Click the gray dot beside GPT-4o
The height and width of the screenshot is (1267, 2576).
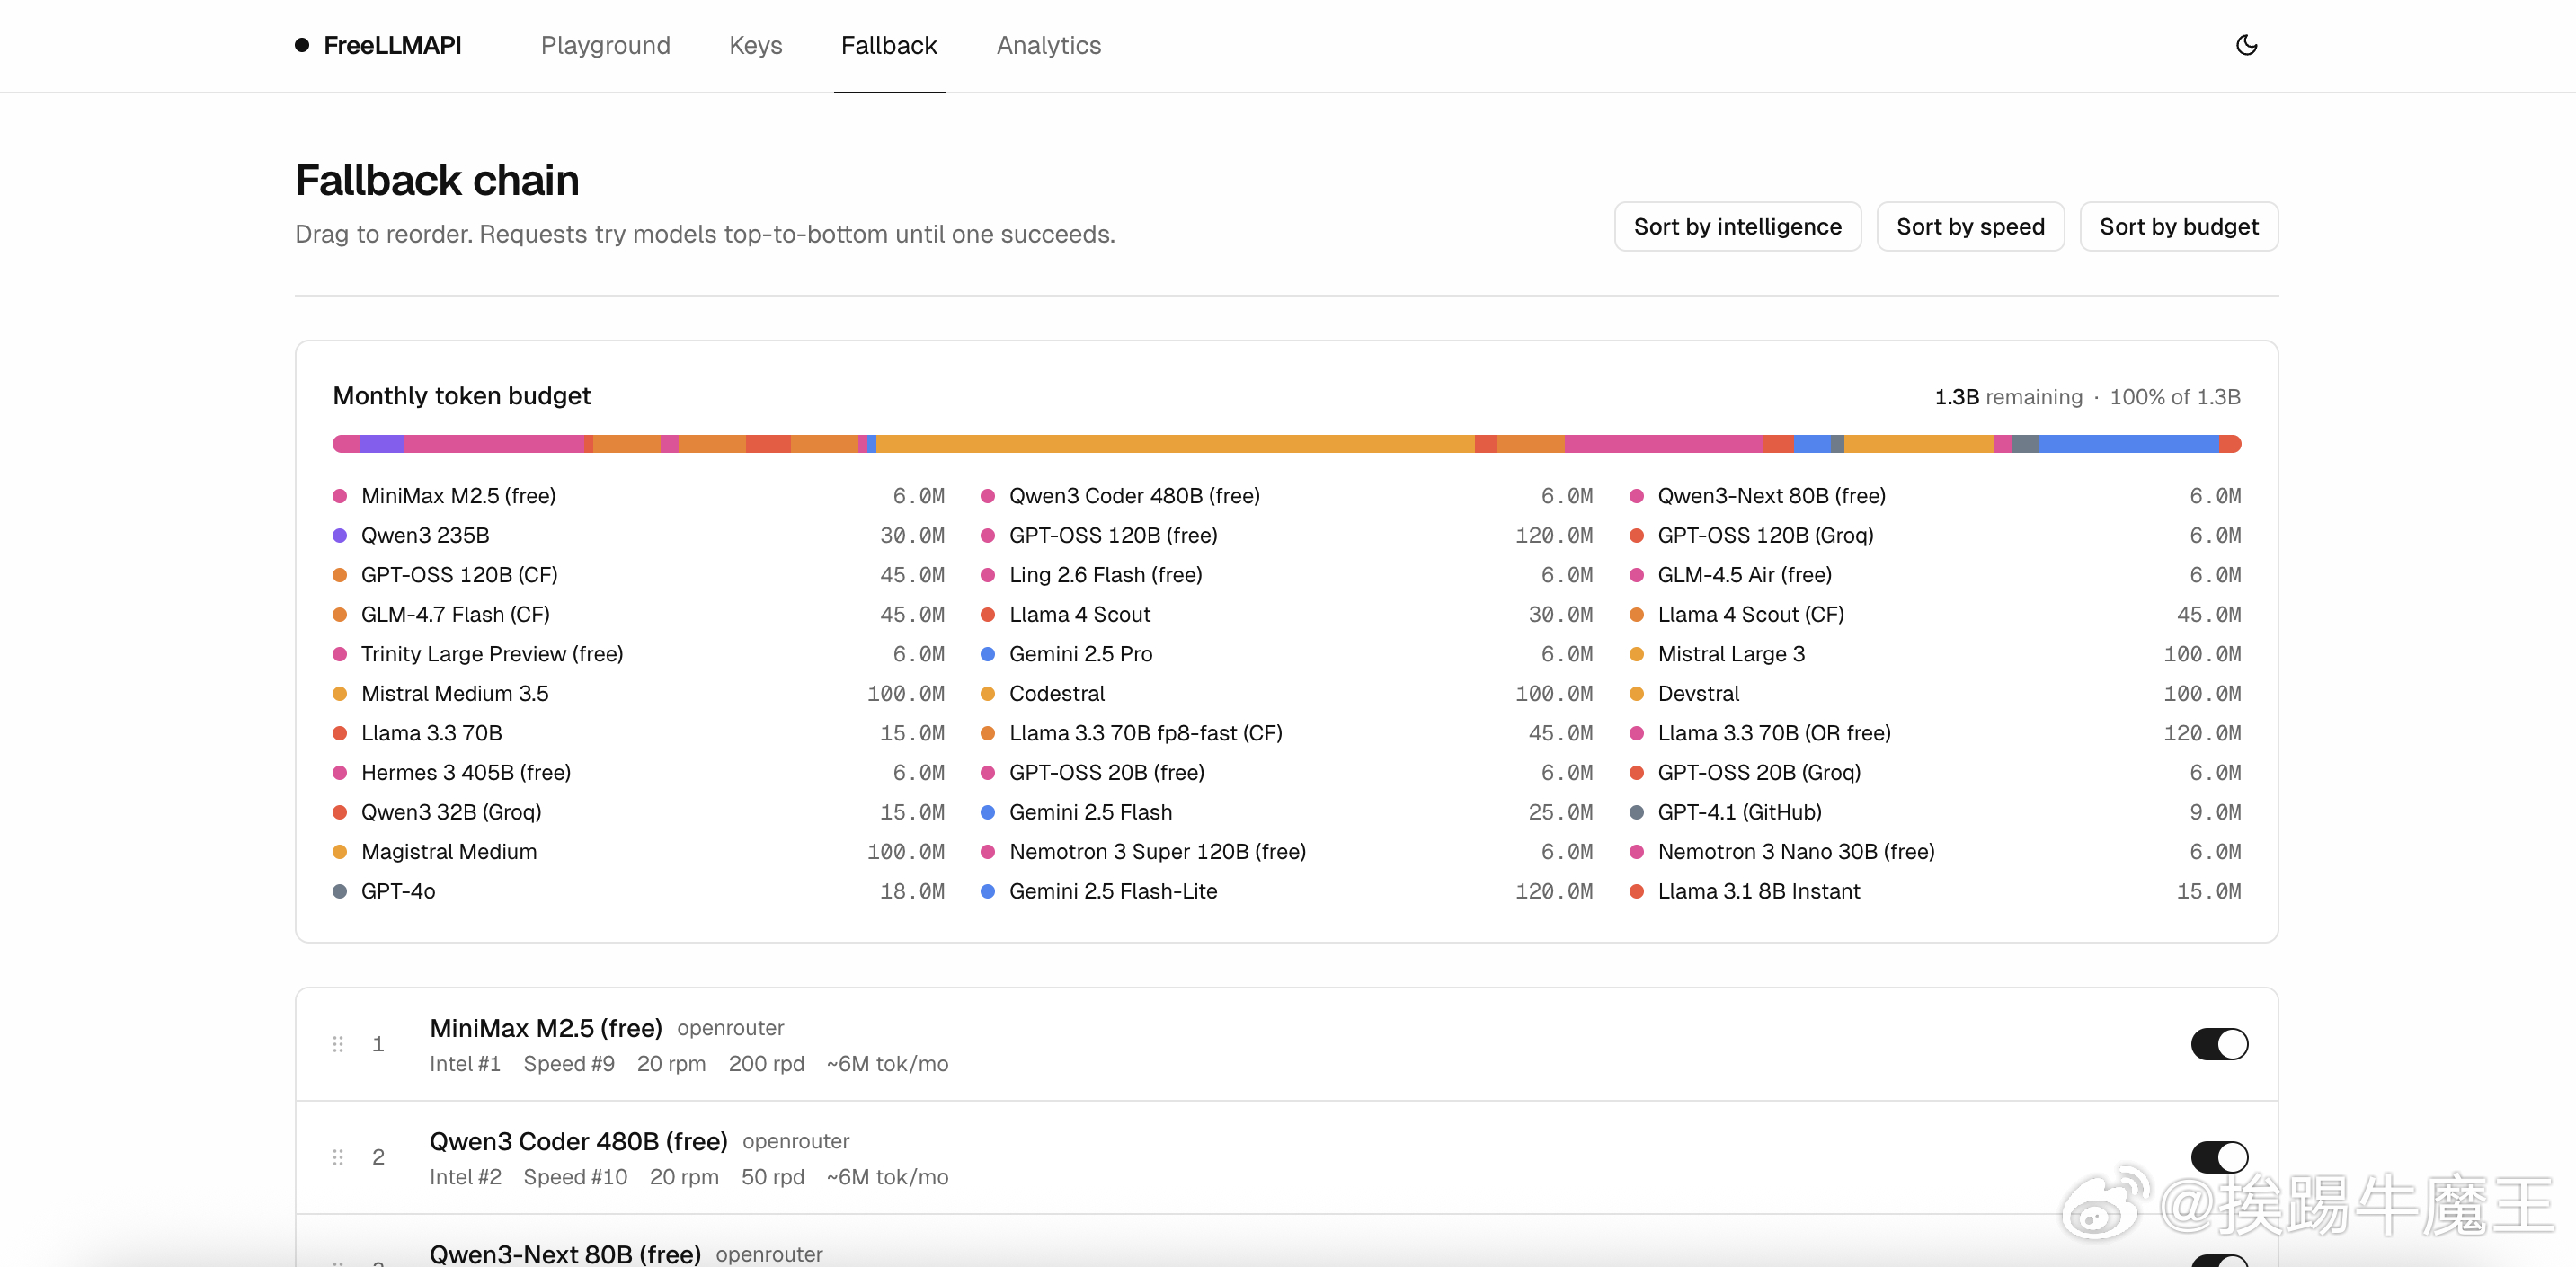[340, 891]
